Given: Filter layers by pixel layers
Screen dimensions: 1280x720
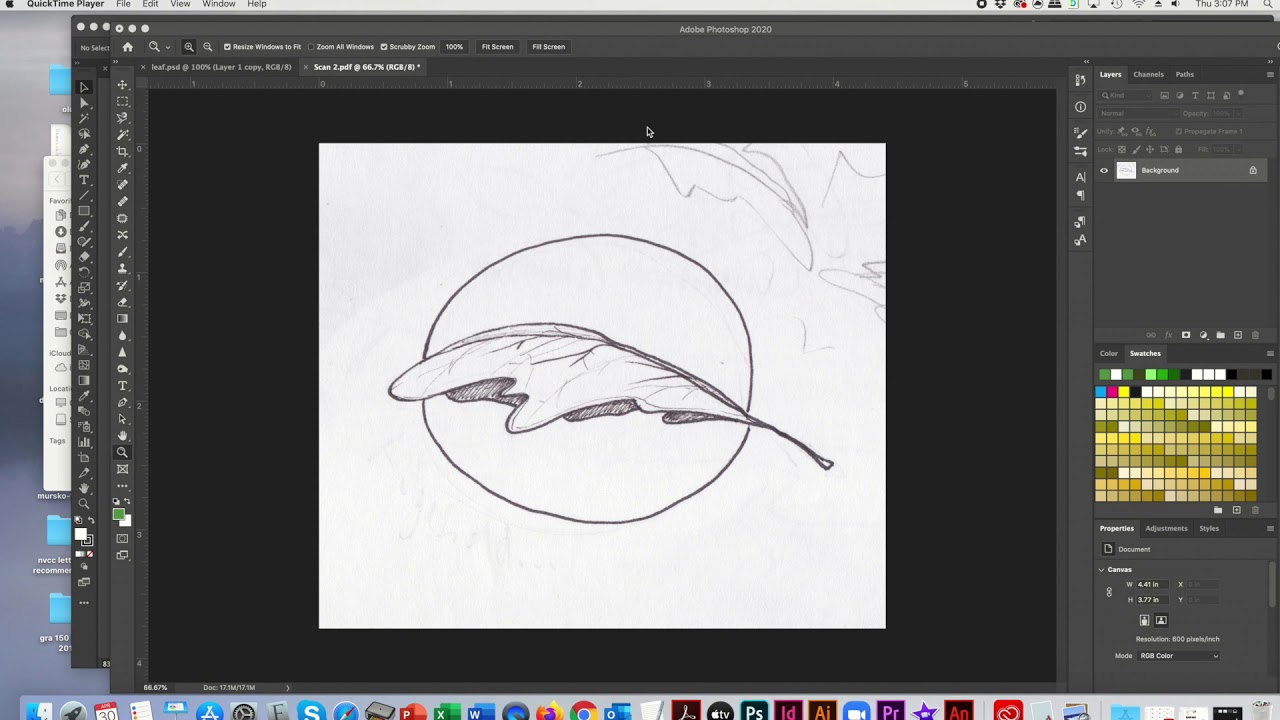Looking at the screenshot, I should click(x=1164, y=95).
